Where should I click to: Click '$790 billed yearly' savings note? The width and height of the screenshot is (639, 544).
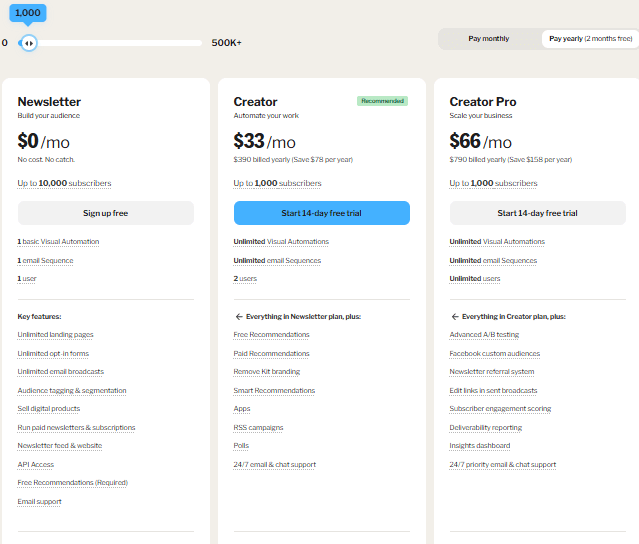pos(511,160)
